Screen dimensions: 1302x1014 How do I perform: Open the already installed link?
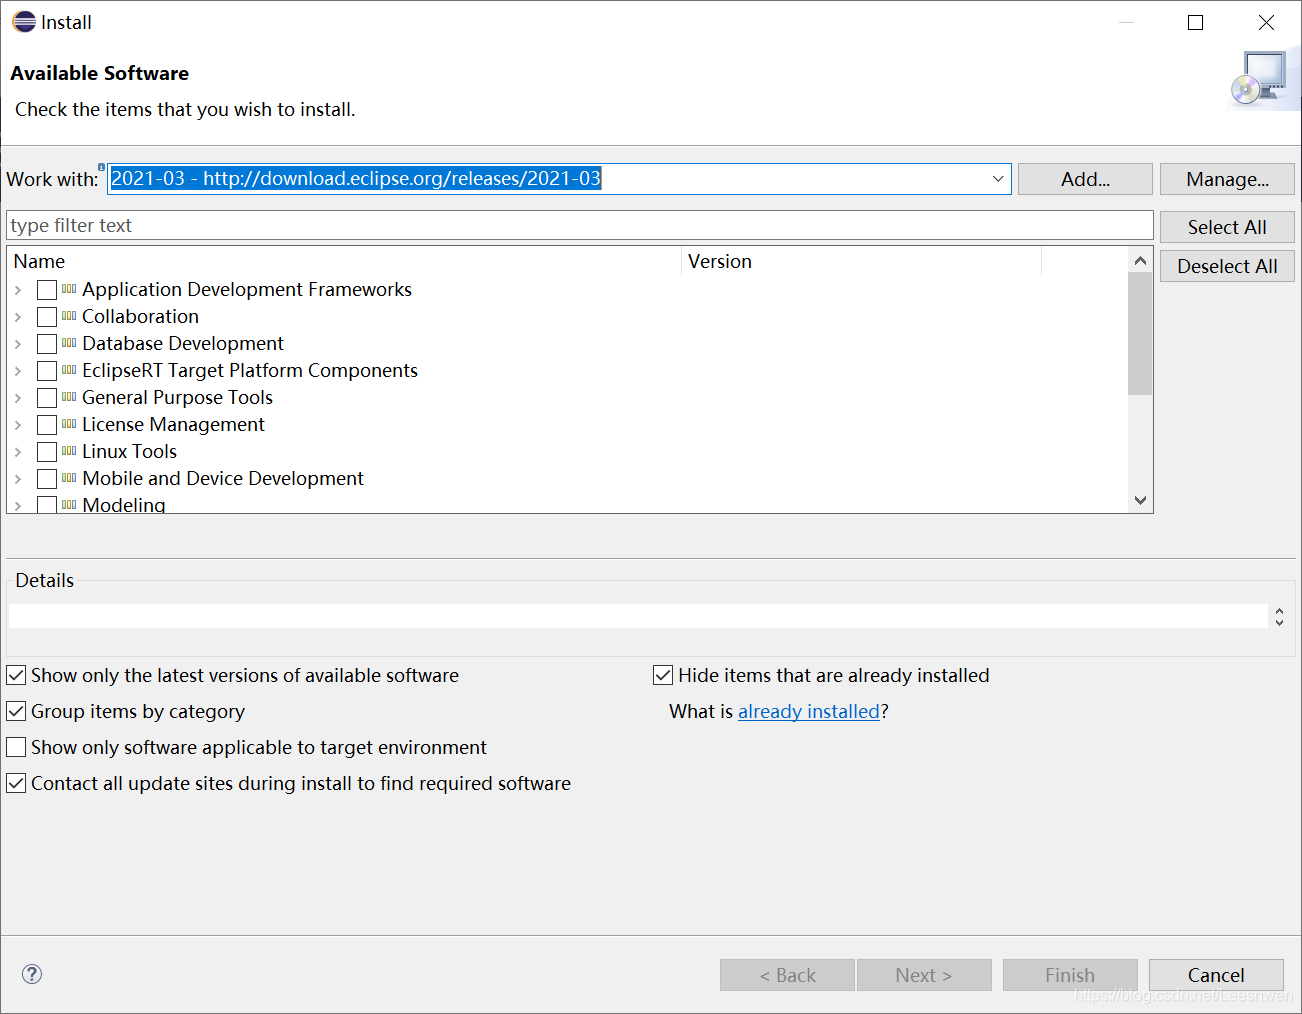pos(808,711)
